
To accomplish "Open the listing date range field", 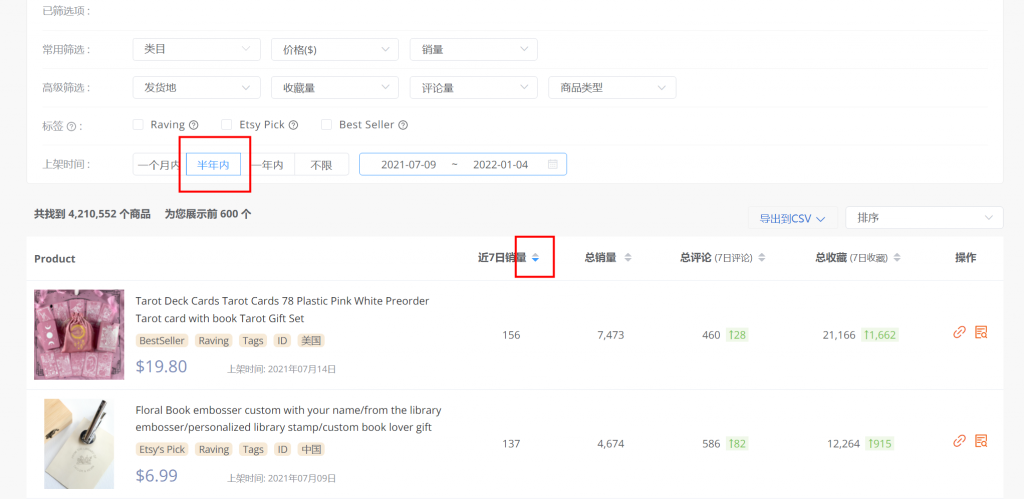I will [462, 164].
